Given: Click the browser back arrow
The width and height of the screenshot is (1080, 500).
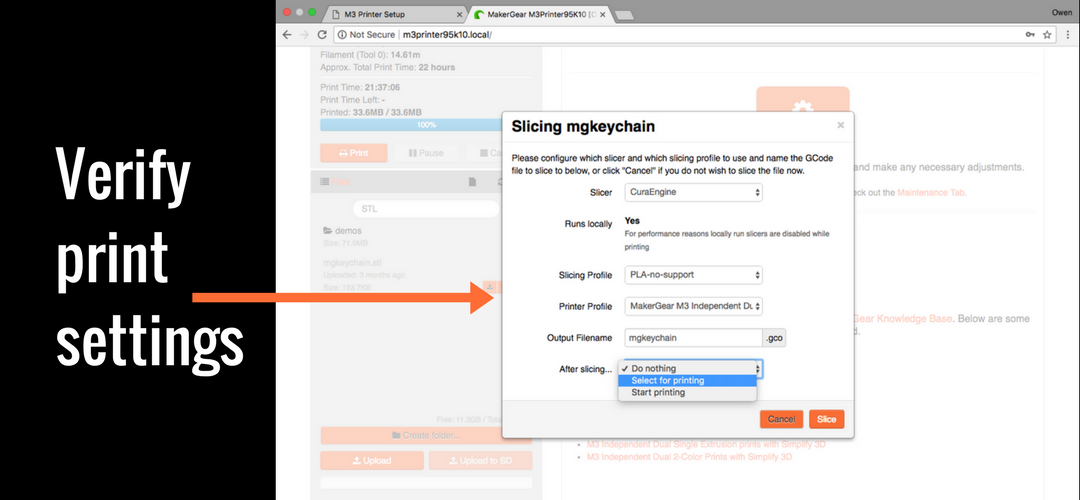Looking at the screenshot, I should tap(289, 34).
